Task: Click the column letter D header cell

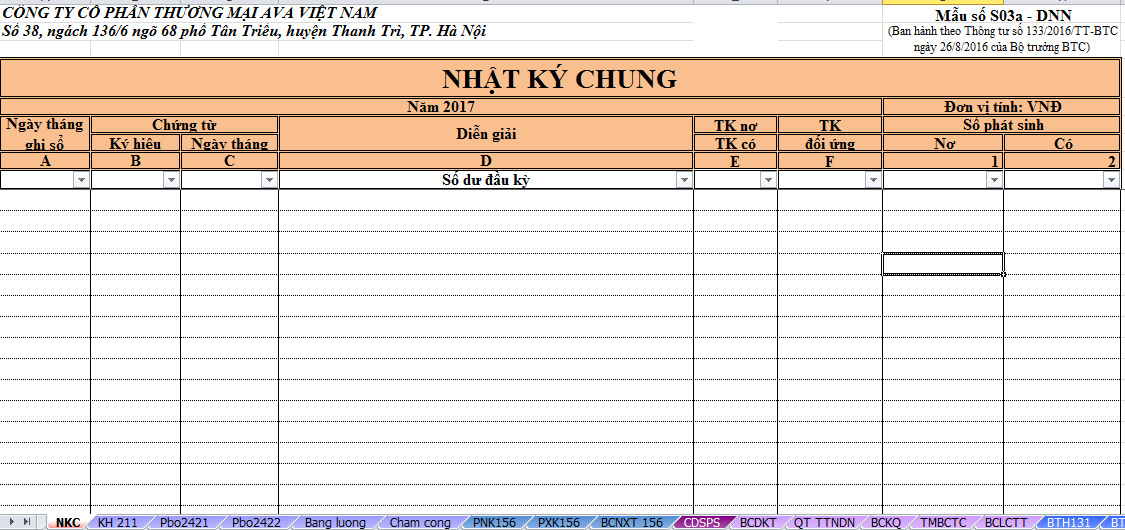Action: (x=486, y=161)
